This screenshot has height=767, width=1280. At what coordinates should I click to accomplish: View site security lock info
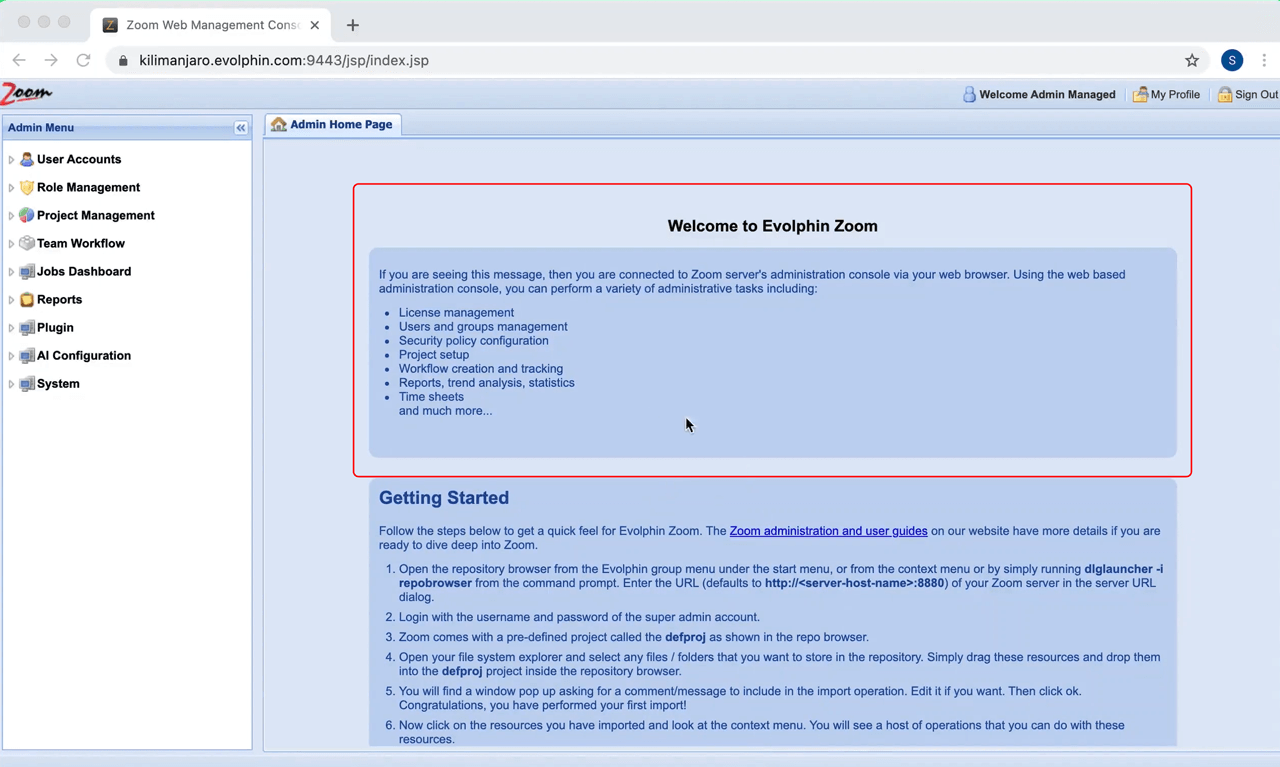pyautogui.click(x=123, y=60)
